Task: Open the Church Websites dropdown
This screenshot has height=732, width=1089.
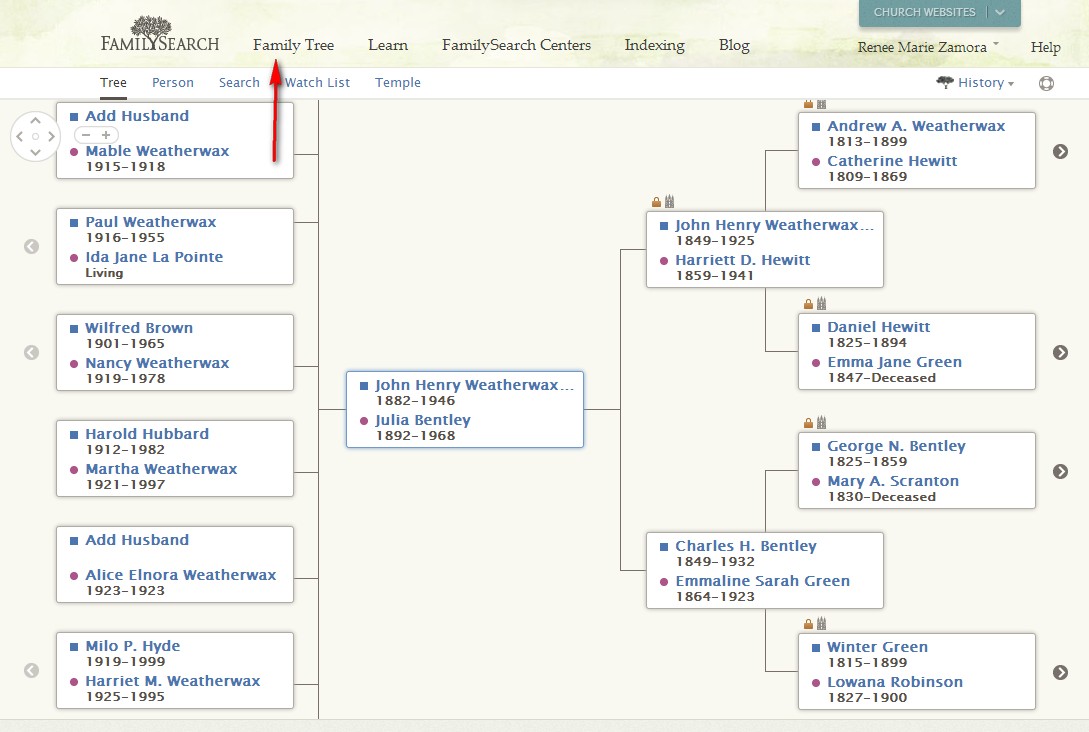Action: coord(940,13)
